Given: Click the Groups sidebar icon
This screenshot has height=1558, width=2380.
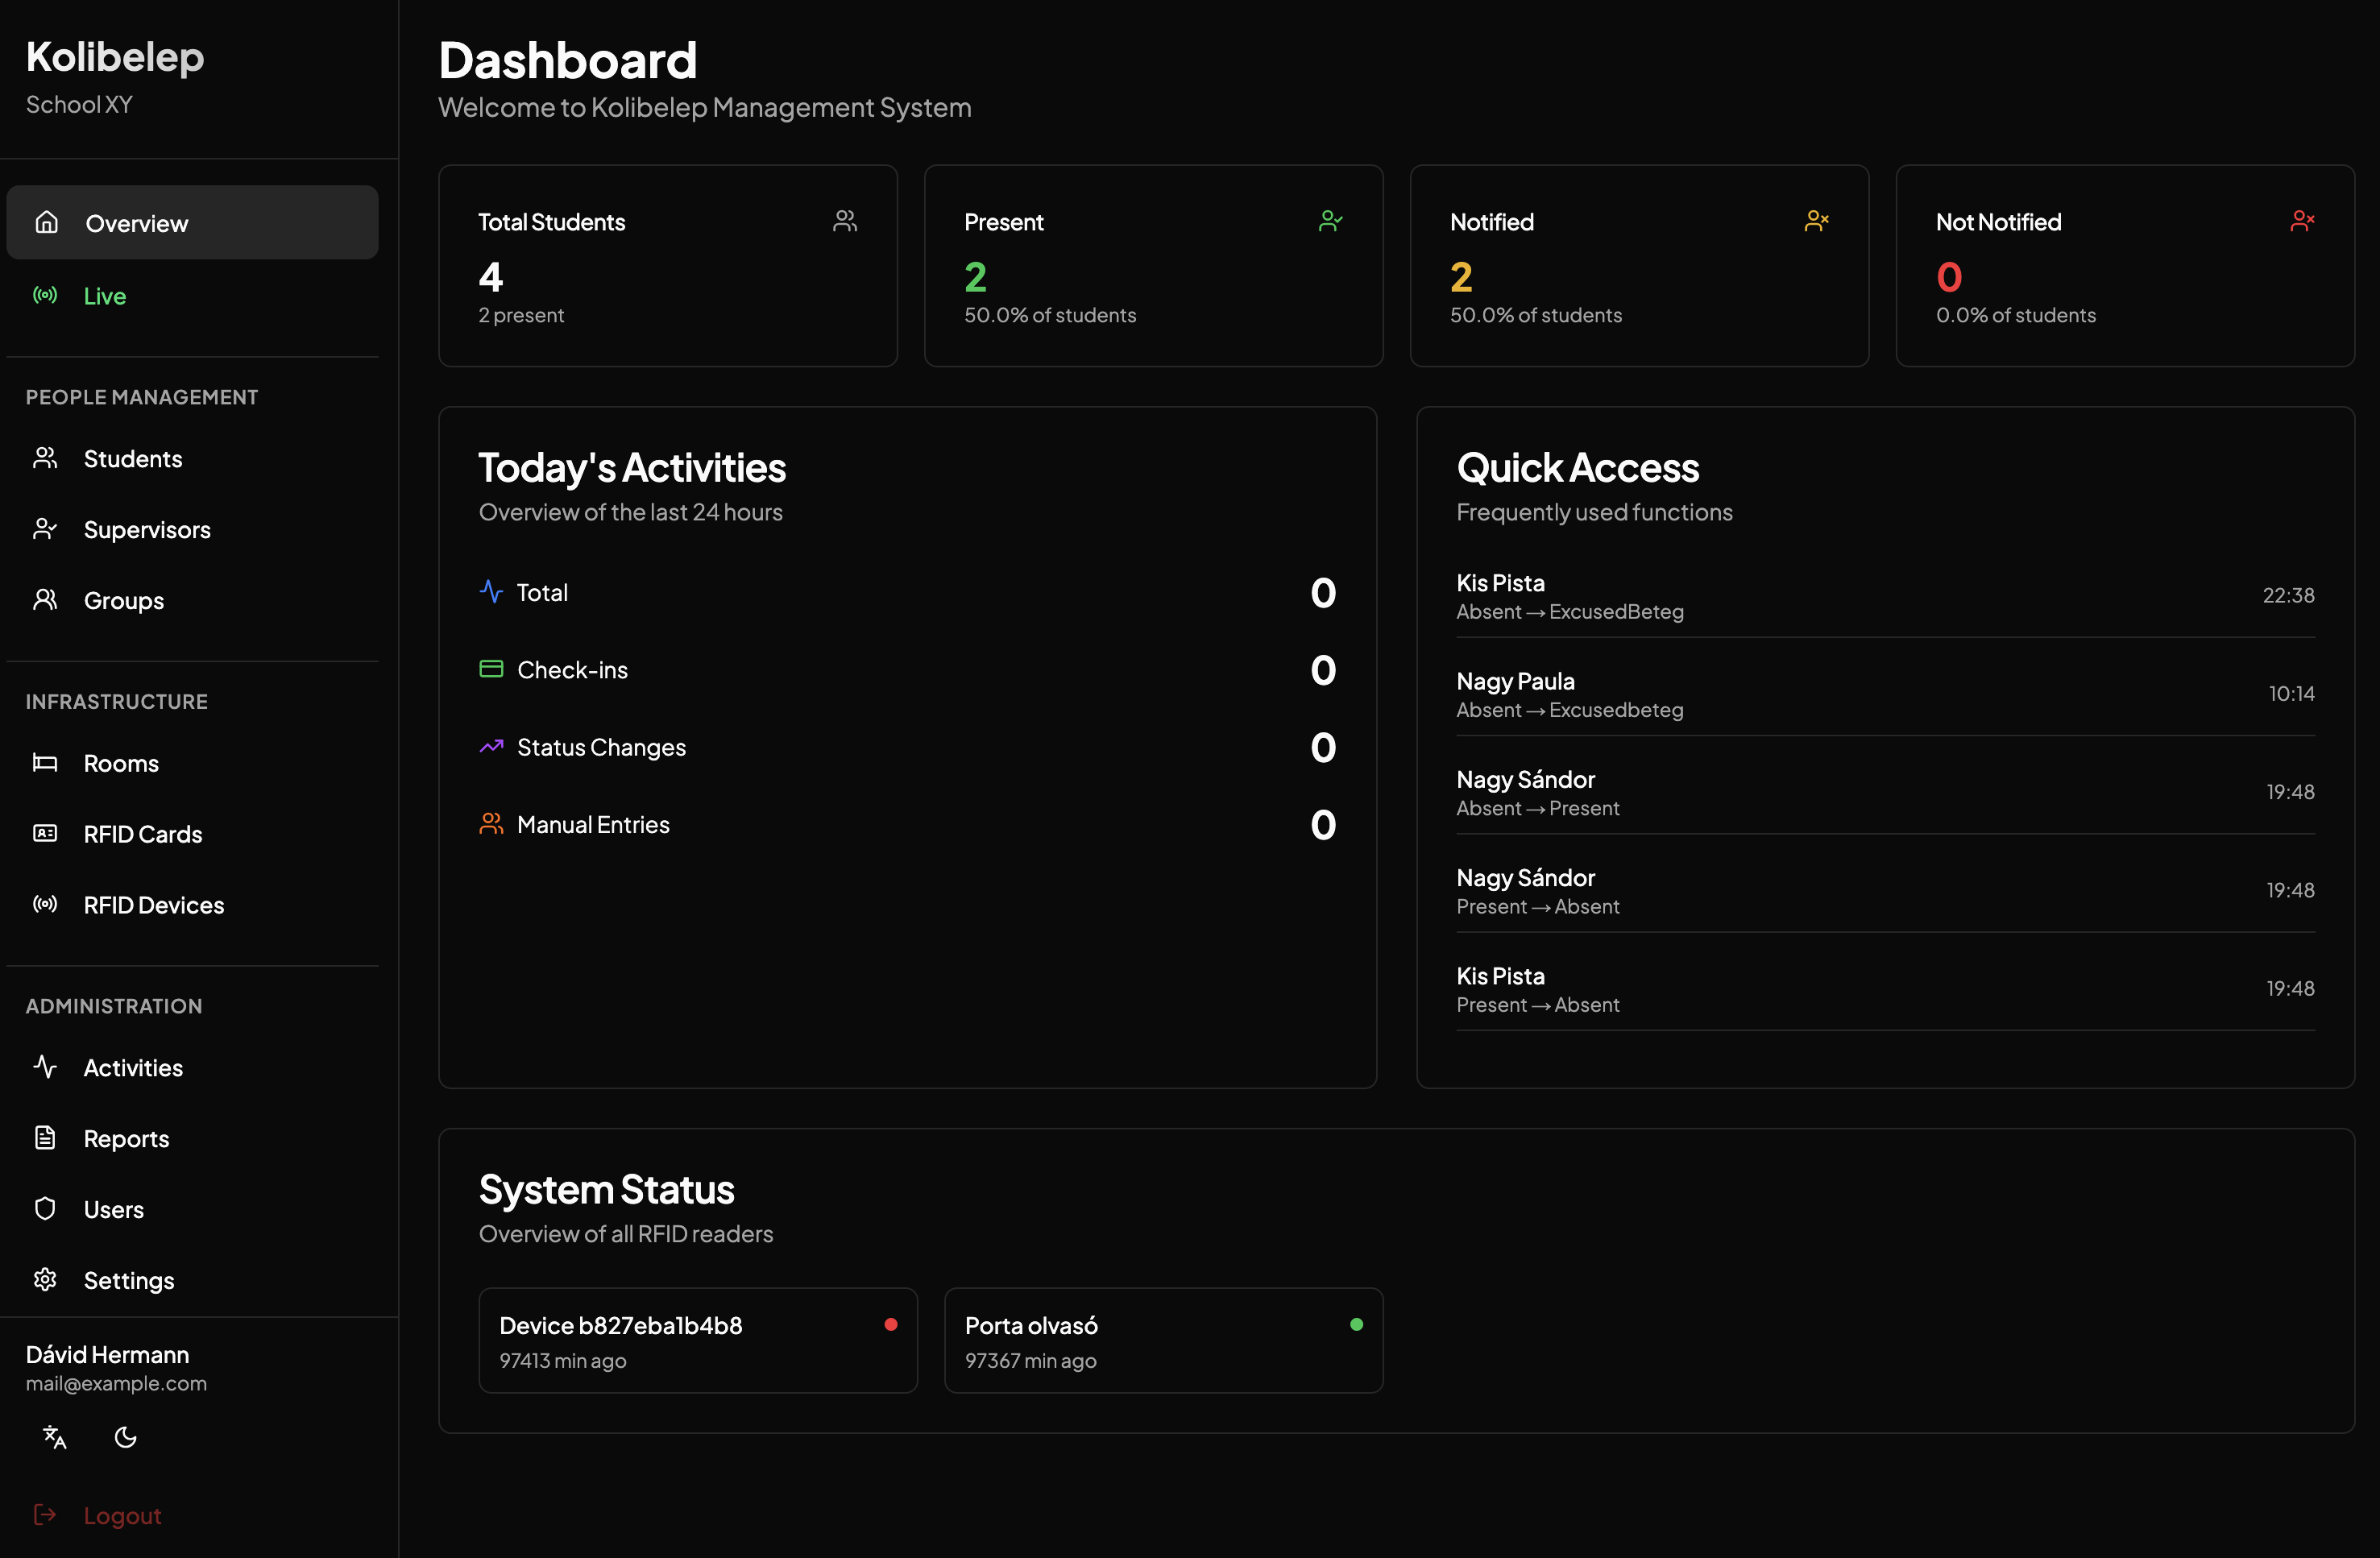Looking at the screenshot, I should pos(45,600).
